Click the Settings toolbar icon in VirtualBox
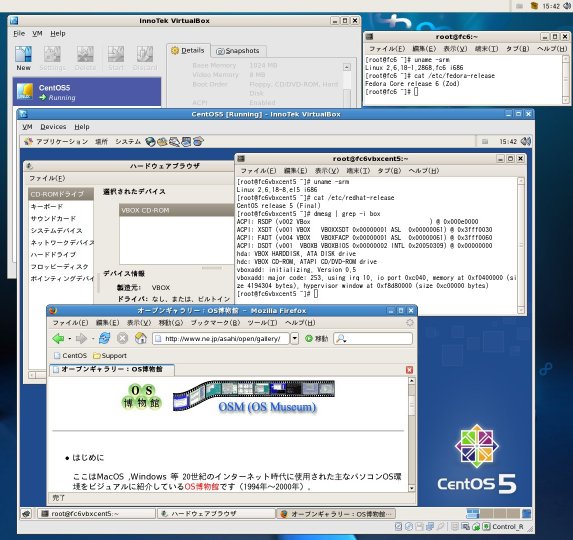 point(52,58)
